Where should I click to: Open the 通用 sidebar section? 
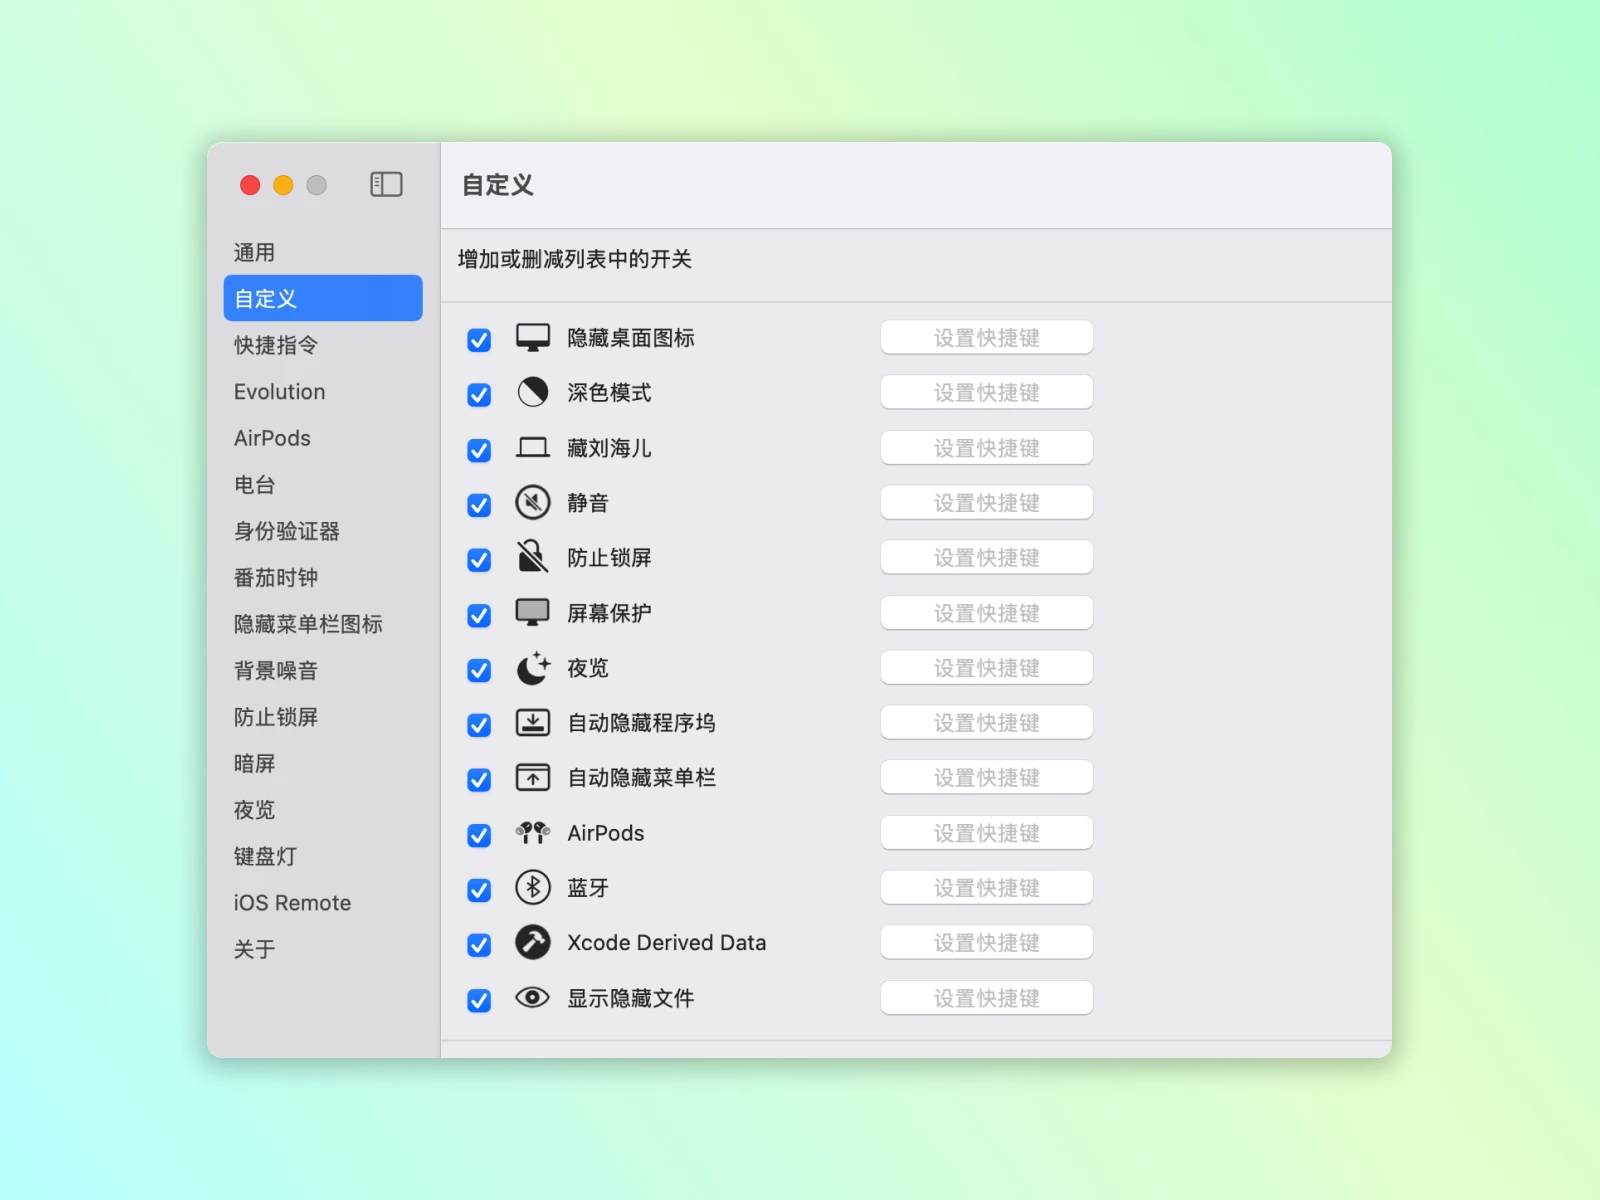pyautogui.click(x=323, y=252)
